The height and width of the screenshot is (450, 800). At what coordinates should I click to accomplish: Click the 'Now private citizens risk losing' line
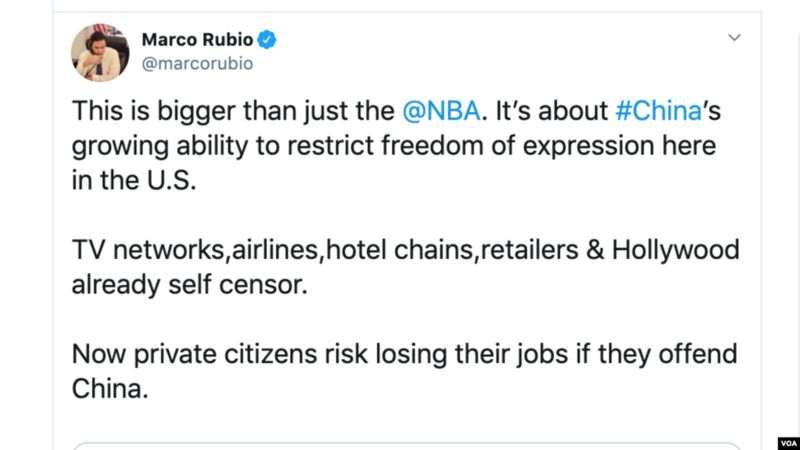pos(404,354)
